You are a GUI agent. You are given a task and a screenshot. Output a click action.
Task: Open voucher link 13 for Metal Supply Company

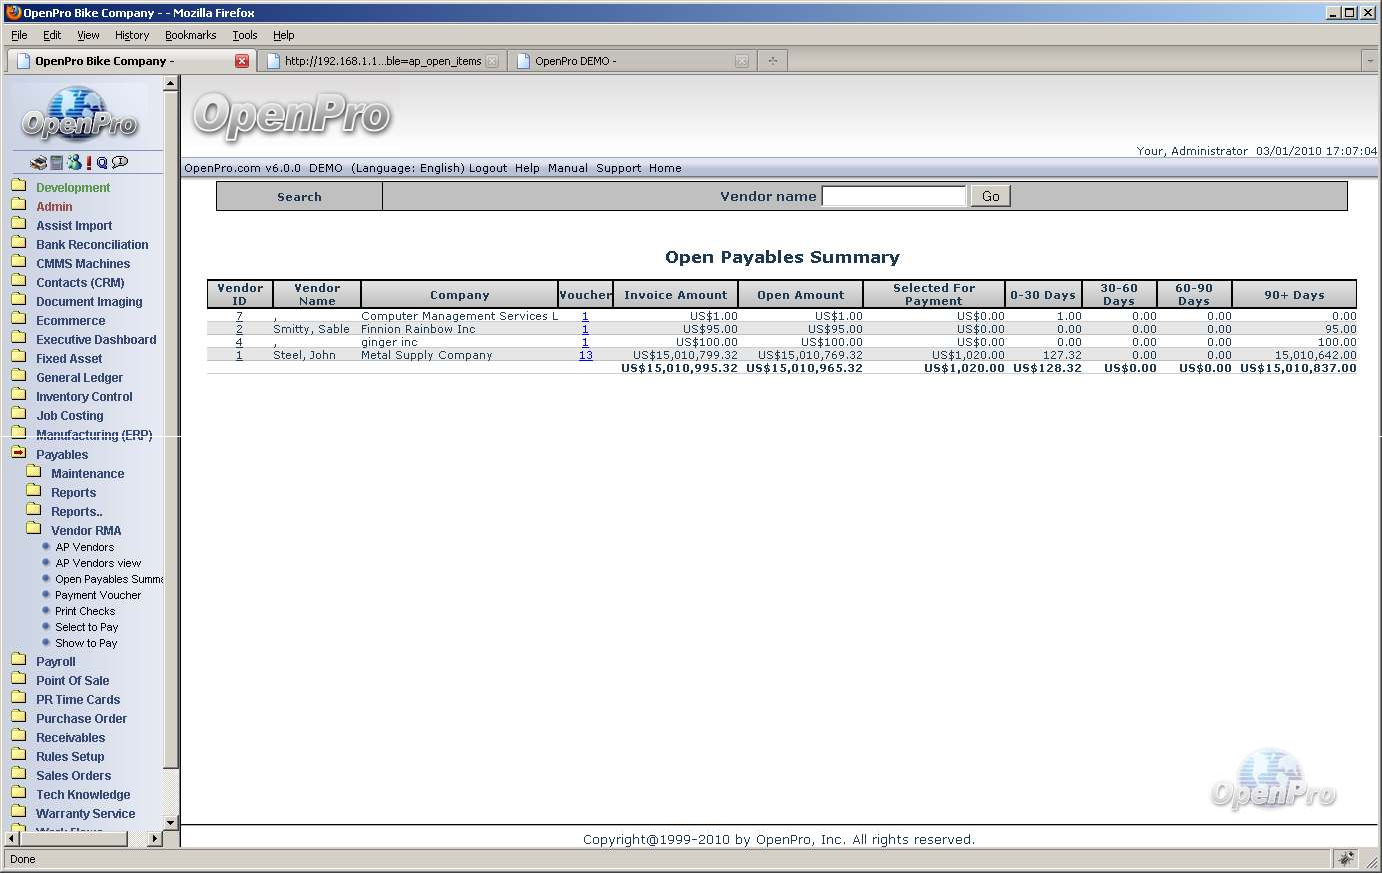click(585, 355)
